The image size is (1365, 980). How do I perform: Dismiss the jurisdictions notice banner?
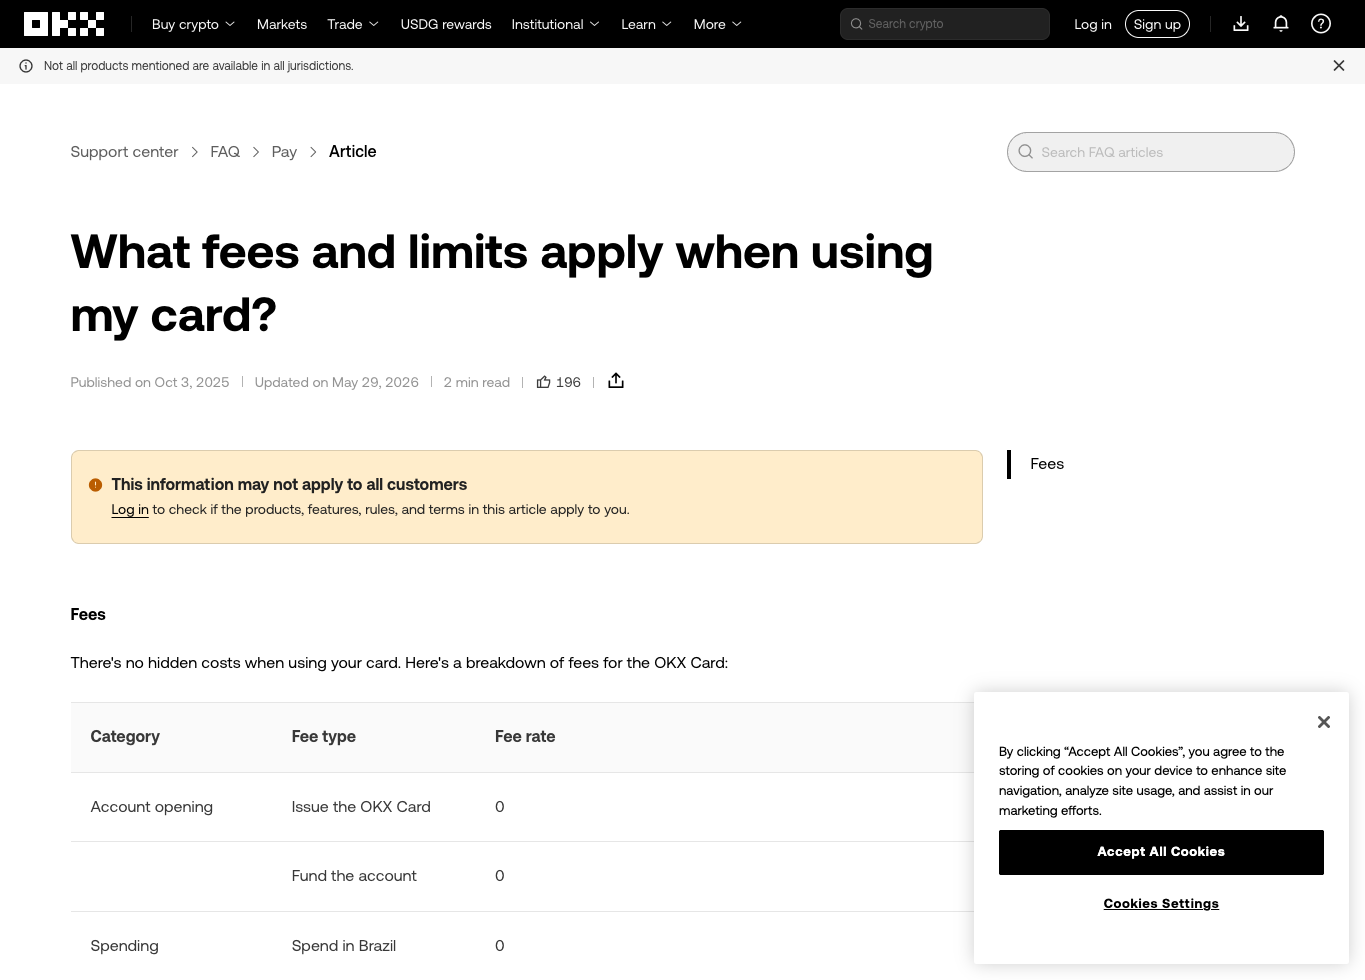tap(1339, 66)
